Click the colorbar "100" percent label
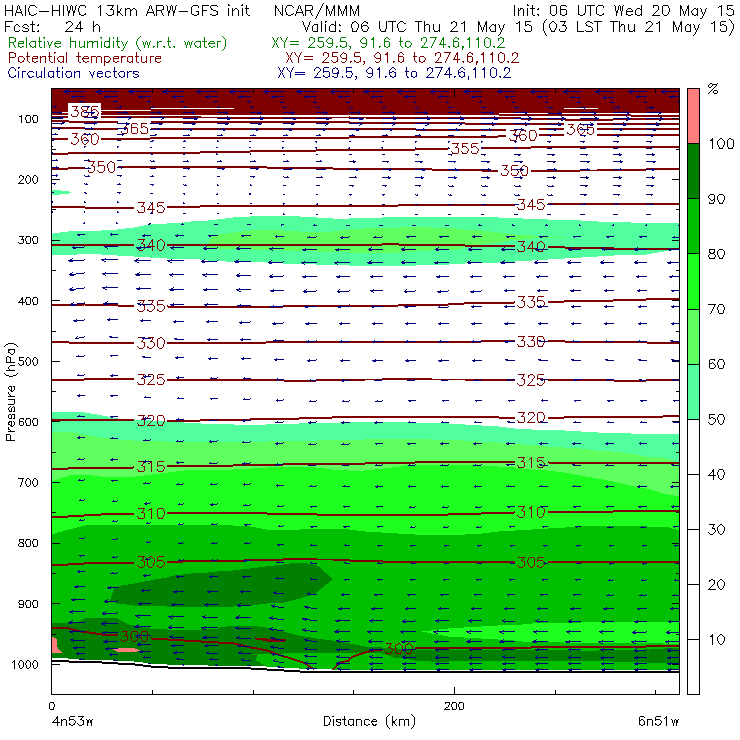 point(721,143)
